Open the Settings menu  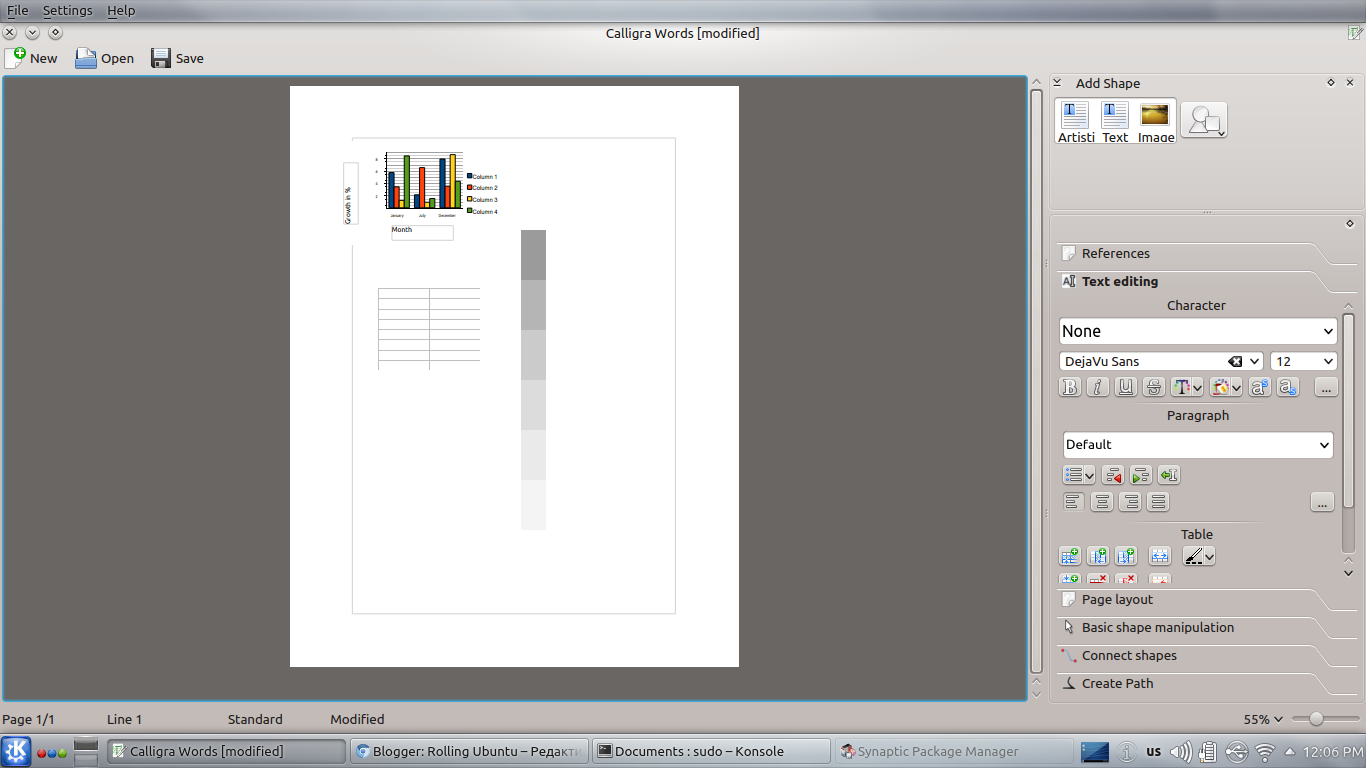[67, 10]
